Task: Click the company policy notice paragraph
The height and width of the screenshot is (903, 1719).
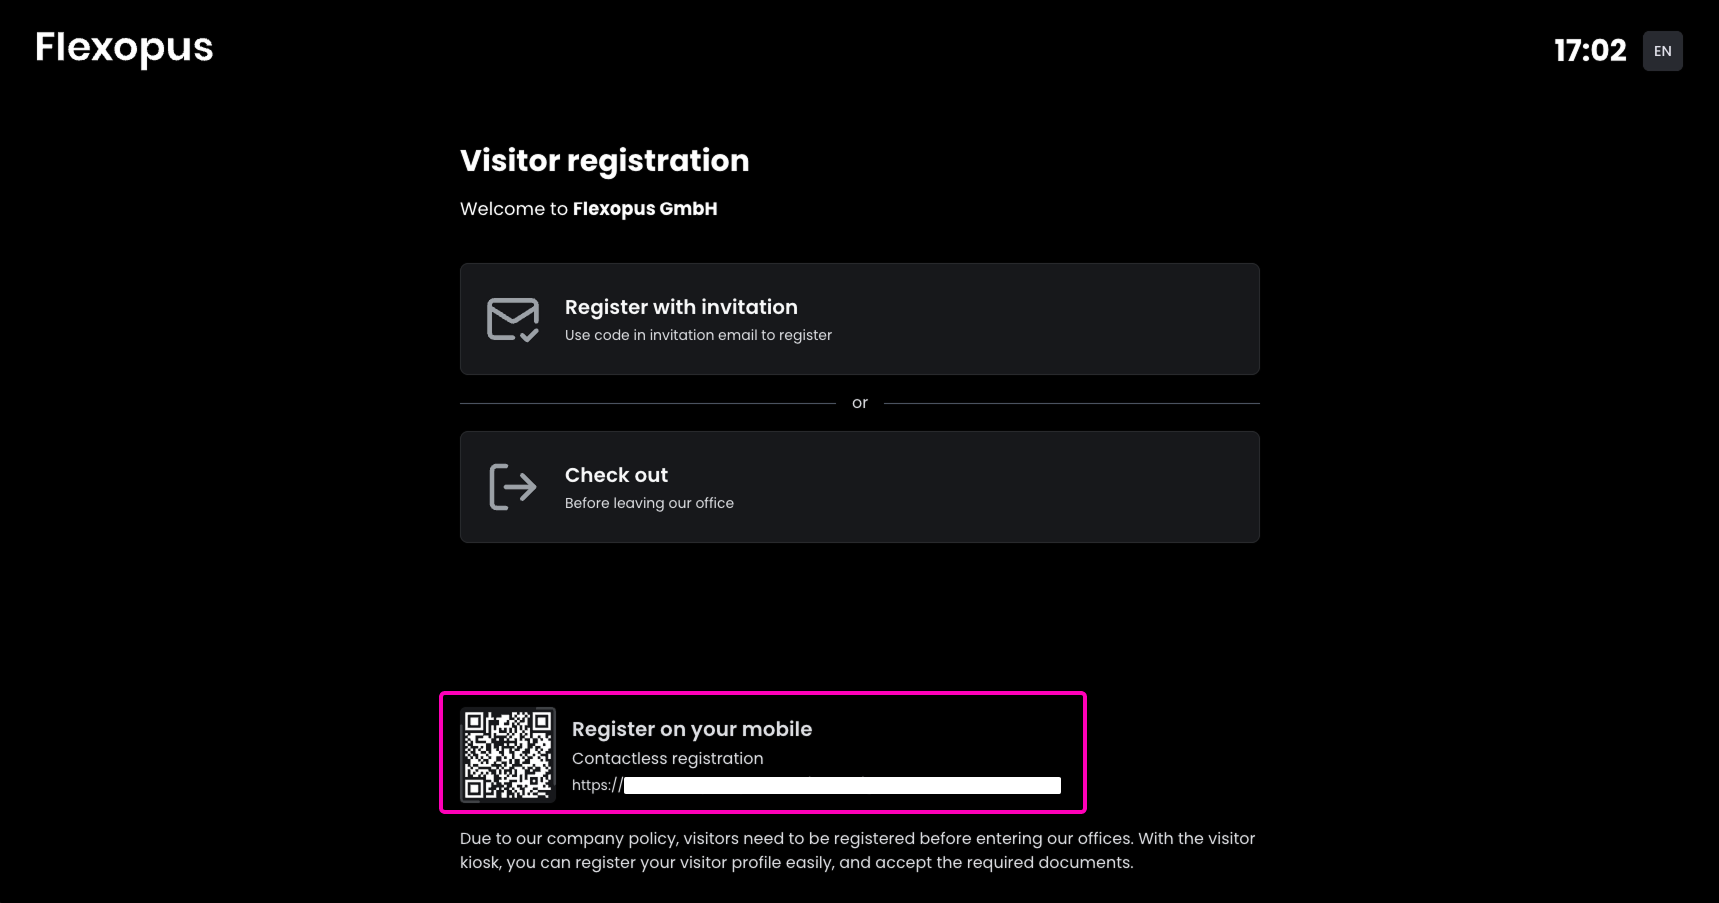Action: tap(857, 850)
